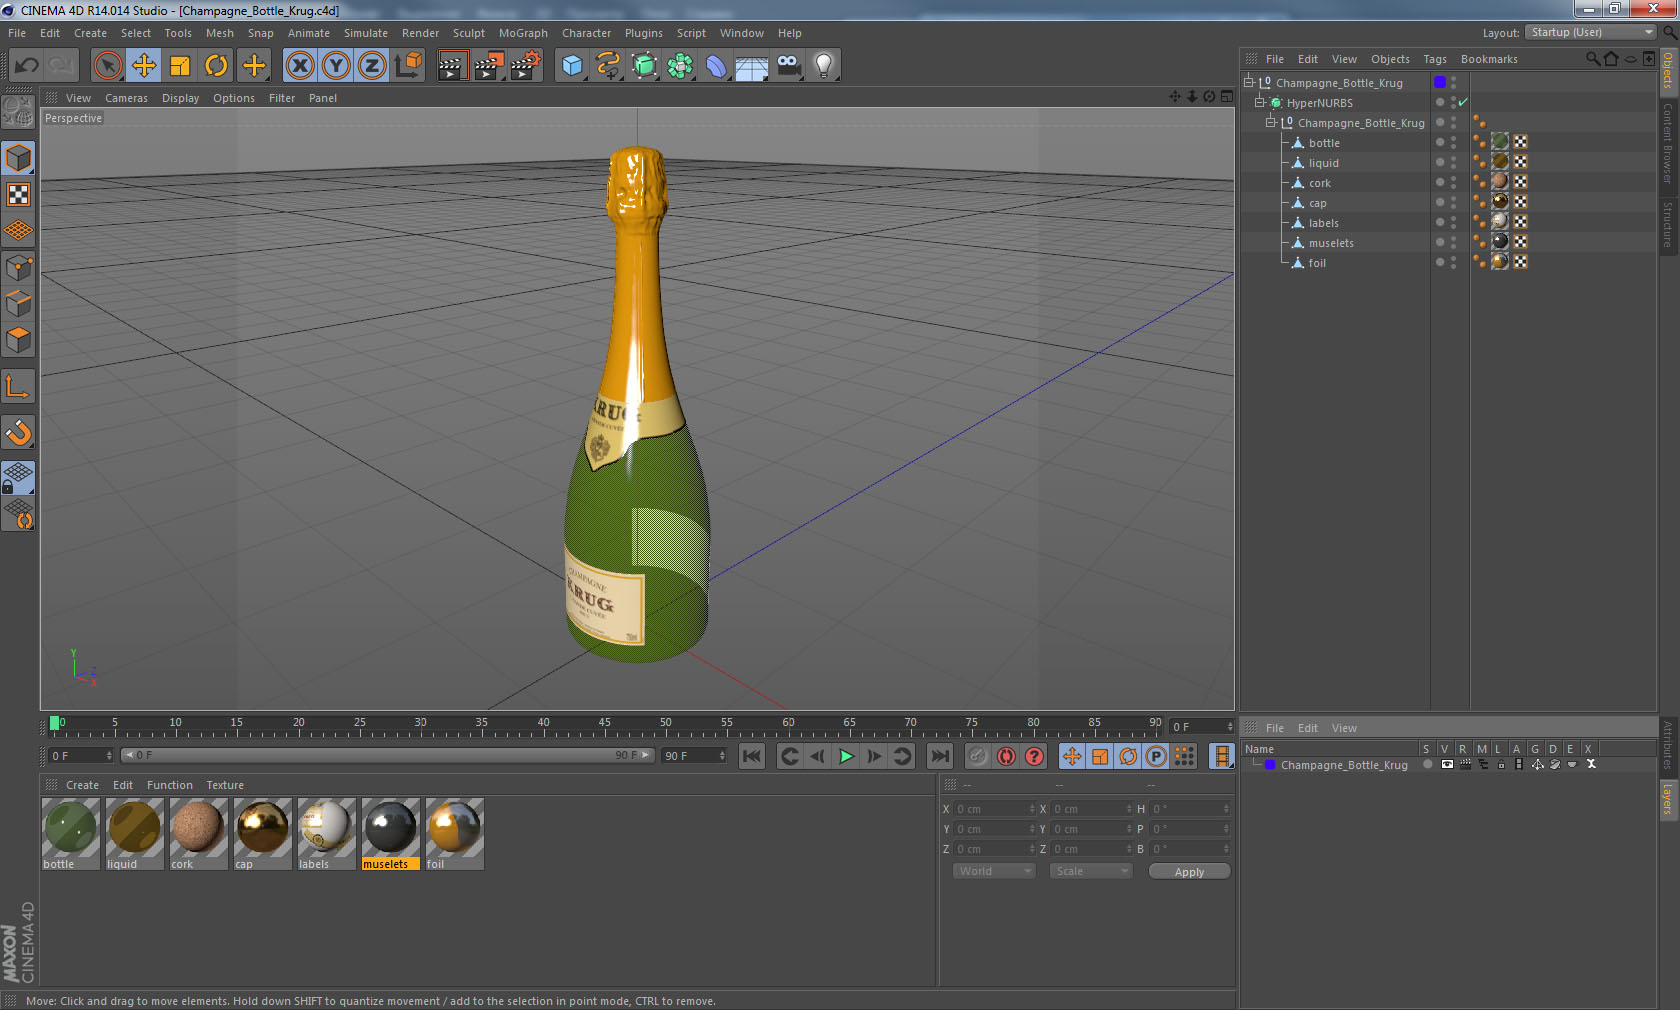Open the Object Manager Tags menu
This screenshot has height=1010, width=1680.
[1435, 59]
